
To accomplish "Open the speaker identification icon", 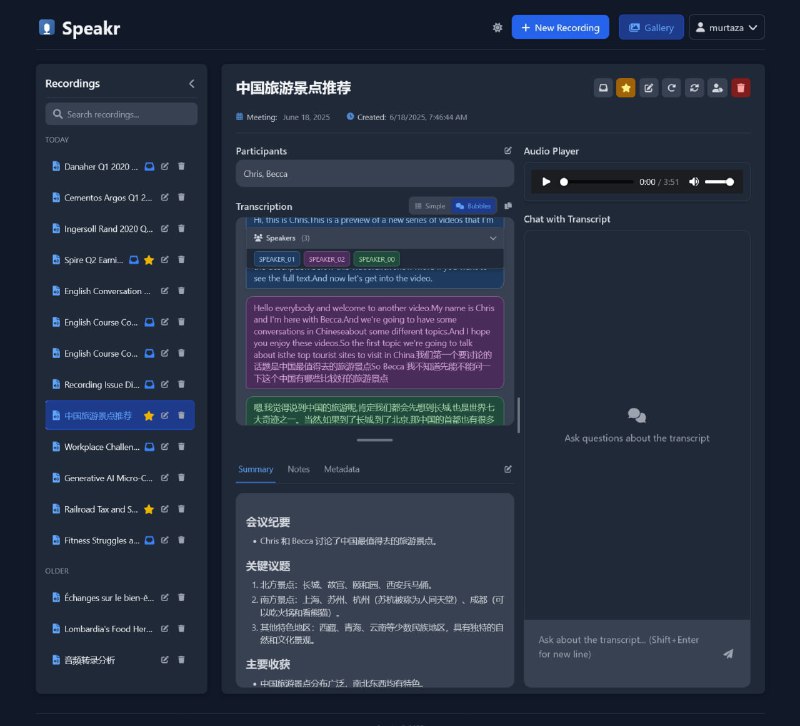I will pos(717,88).
